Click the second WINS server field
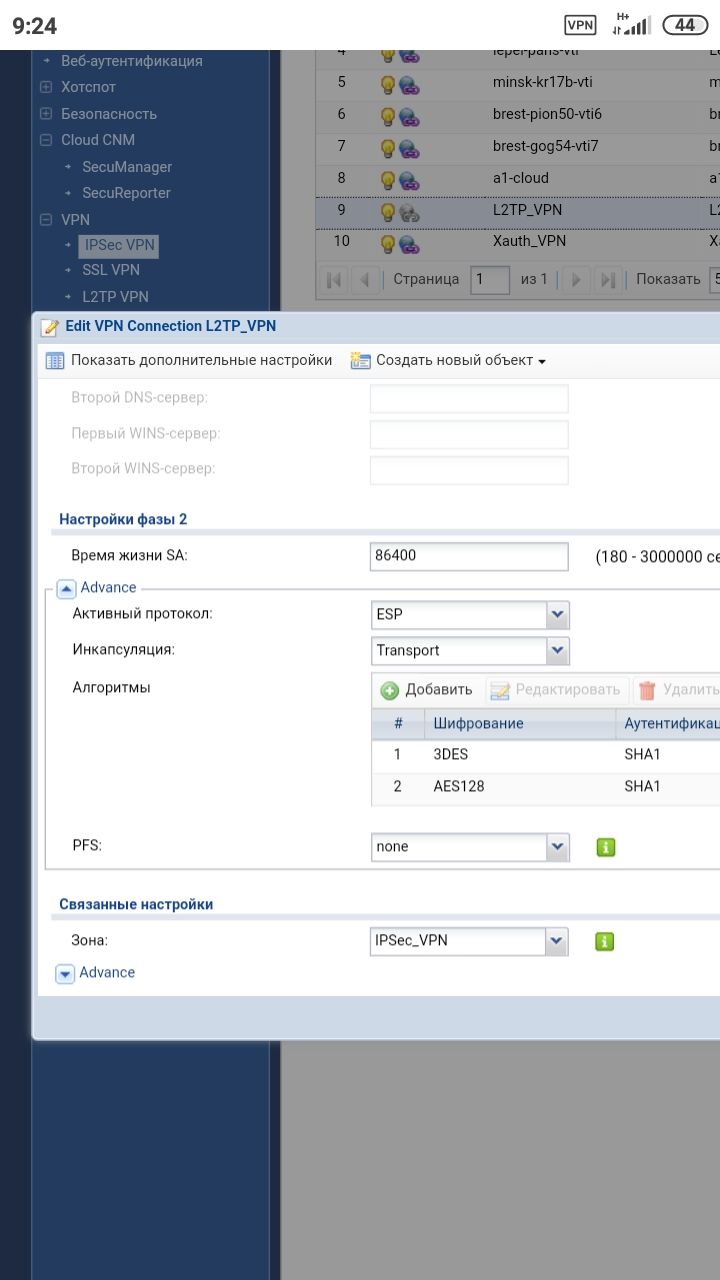This screenshot has width=720, height=1280. [x=469, y=469]
